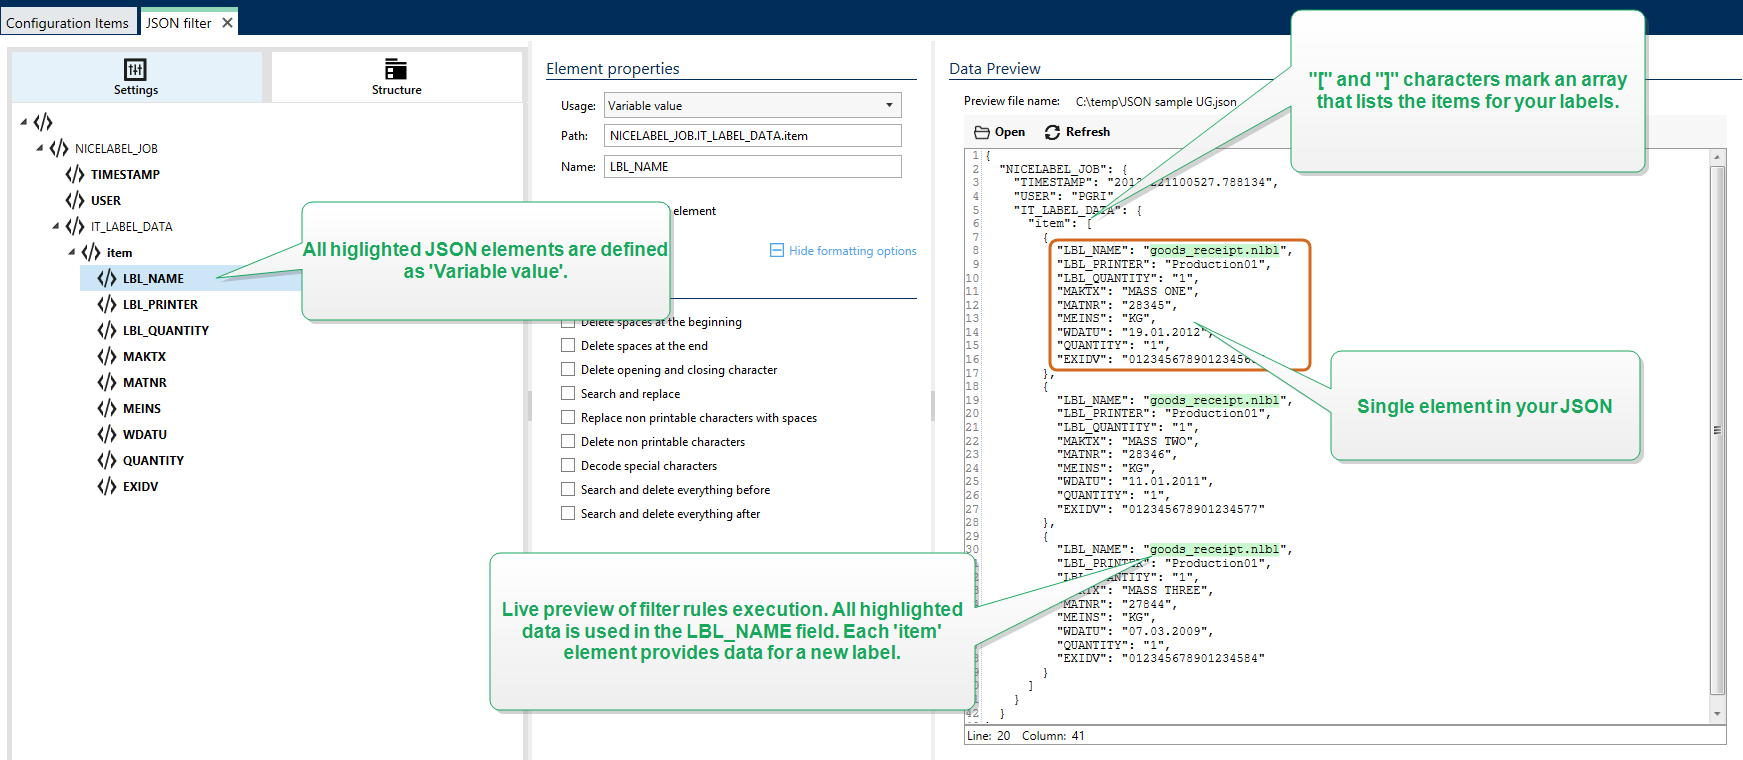1743x760 pixels.
Task: Click the Name input field
Action: click(x=752, y=166)
